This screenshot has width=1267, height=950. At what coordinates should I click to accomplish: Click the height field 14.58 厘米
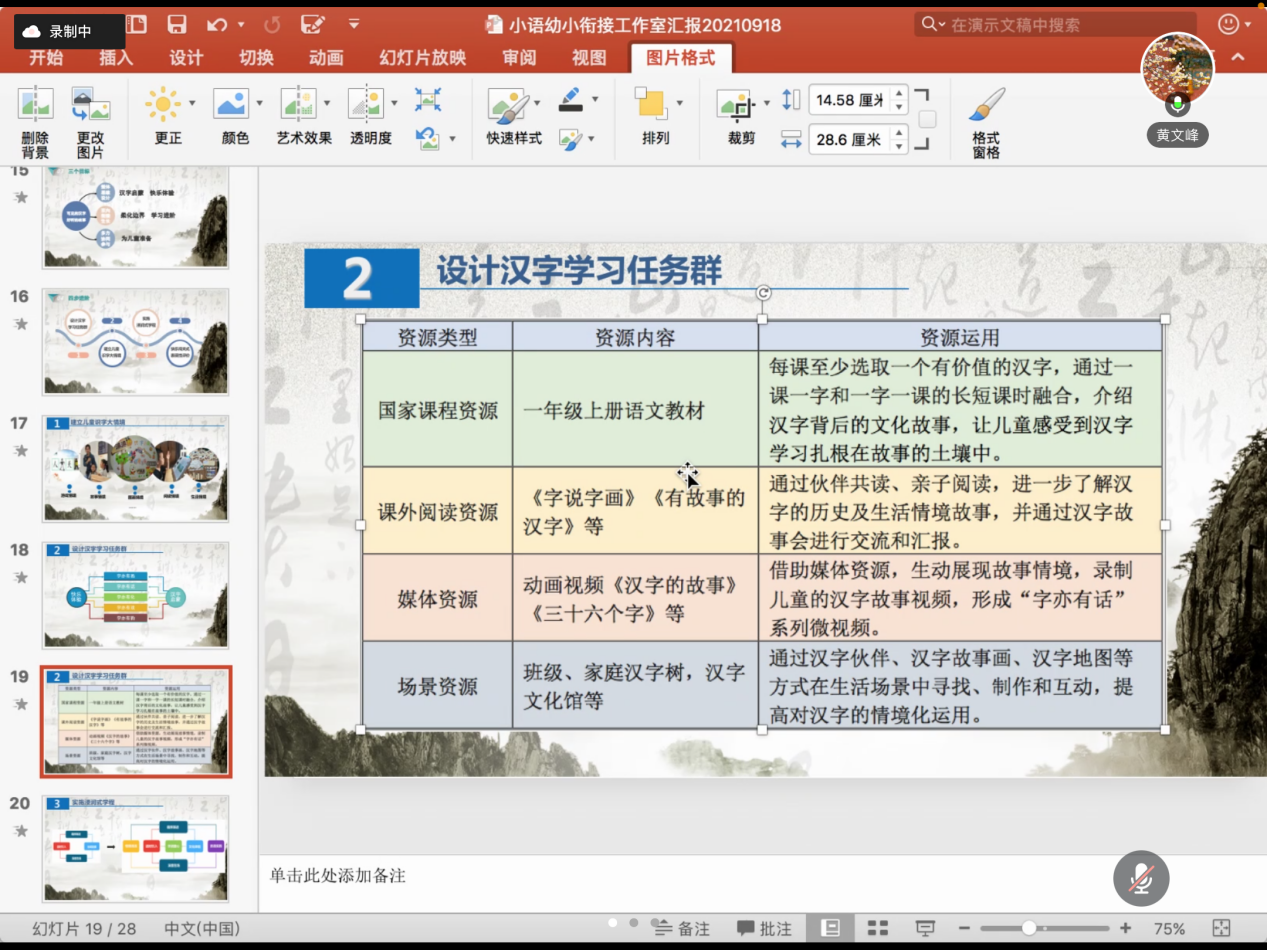click(850, 100)
